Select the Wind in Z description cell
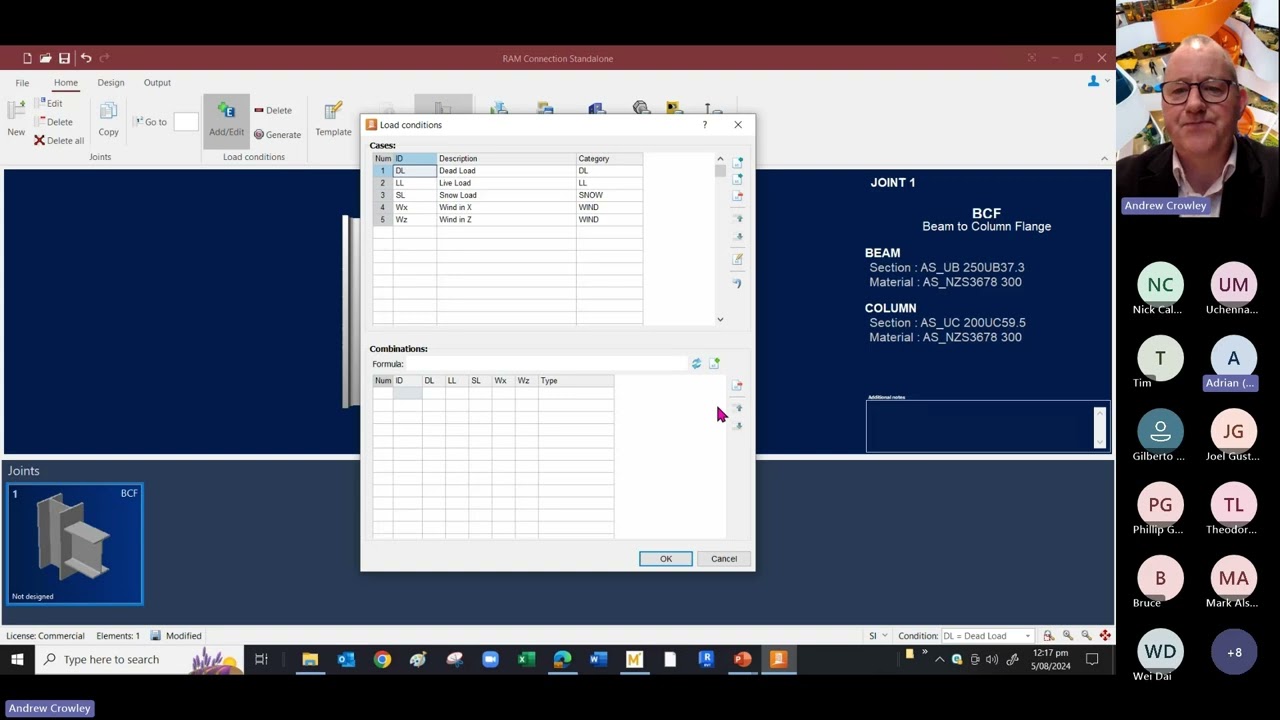The image size is (1280, 720). [506, 219]
